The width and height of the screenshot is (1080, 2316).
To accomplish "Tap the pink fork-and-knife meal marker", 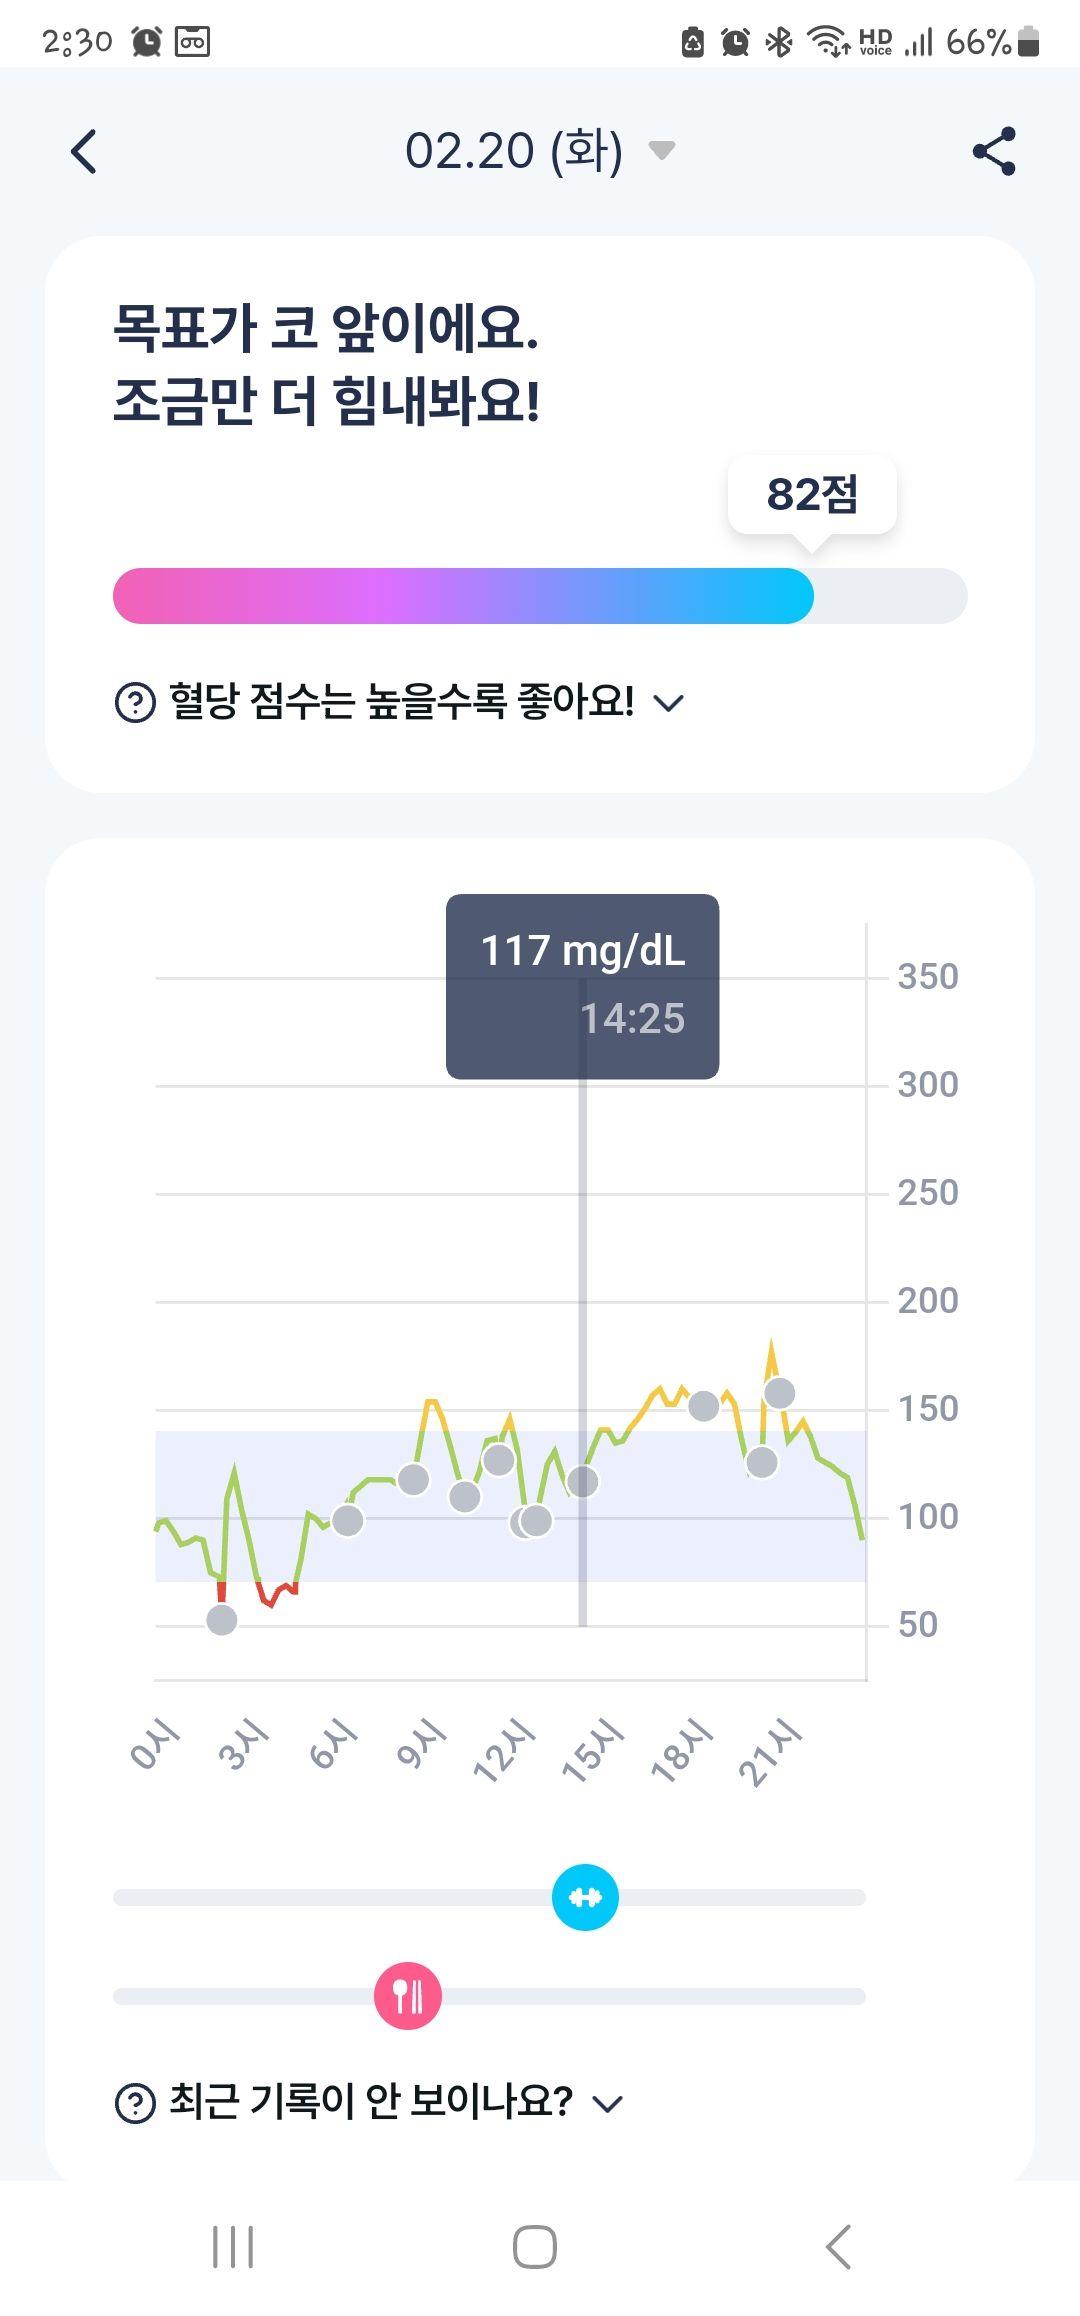I will pos(408,1996).
